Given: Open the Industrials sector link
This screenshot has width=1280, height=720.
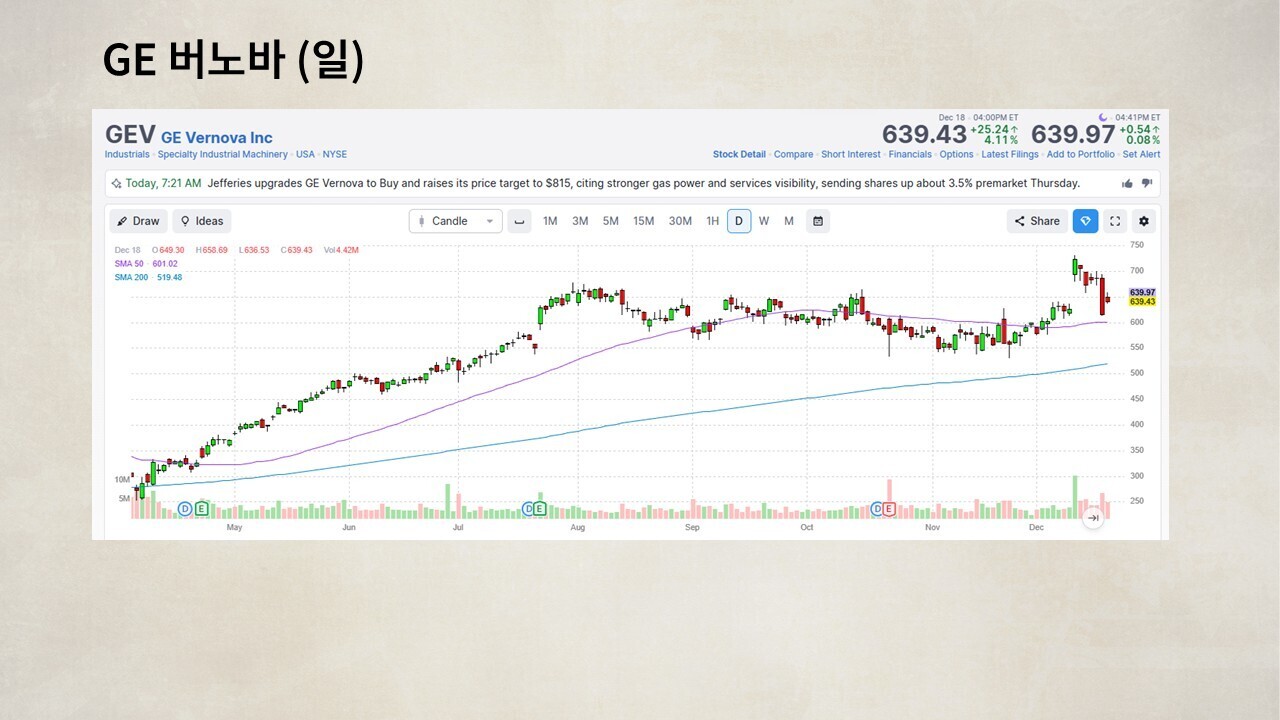Looking at the screenshot, I should pos(127,155).
